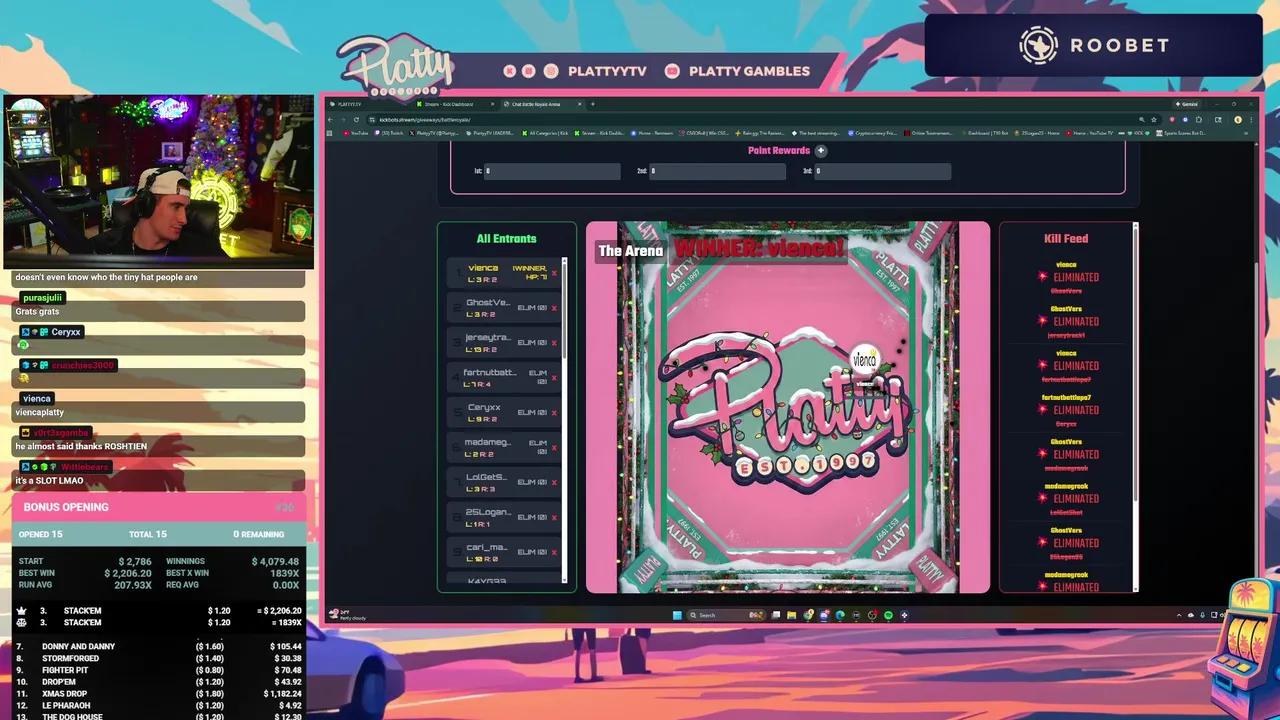Launch Spotify from the taskbar
The image size is (1280, 720).
[887, 615]
